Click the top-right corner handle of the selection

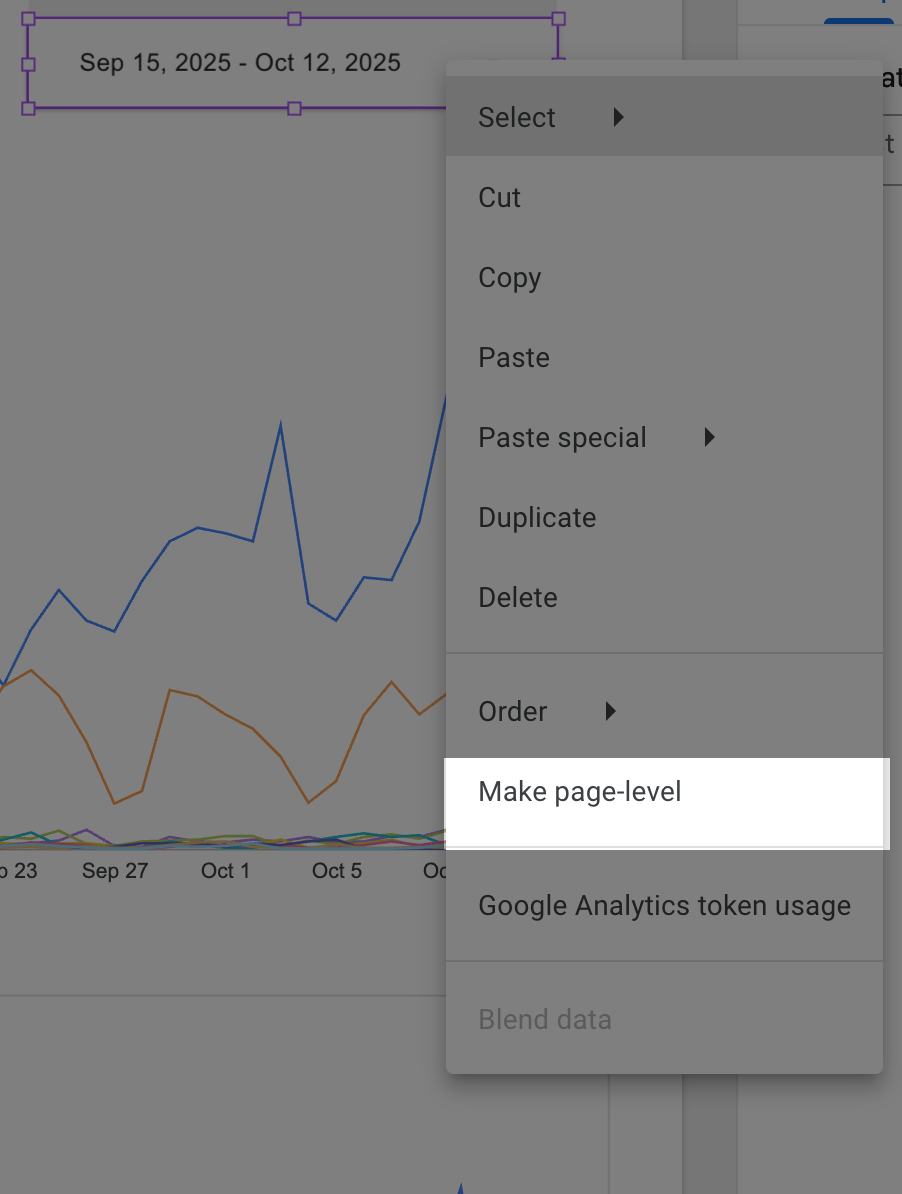coord(558,17)
